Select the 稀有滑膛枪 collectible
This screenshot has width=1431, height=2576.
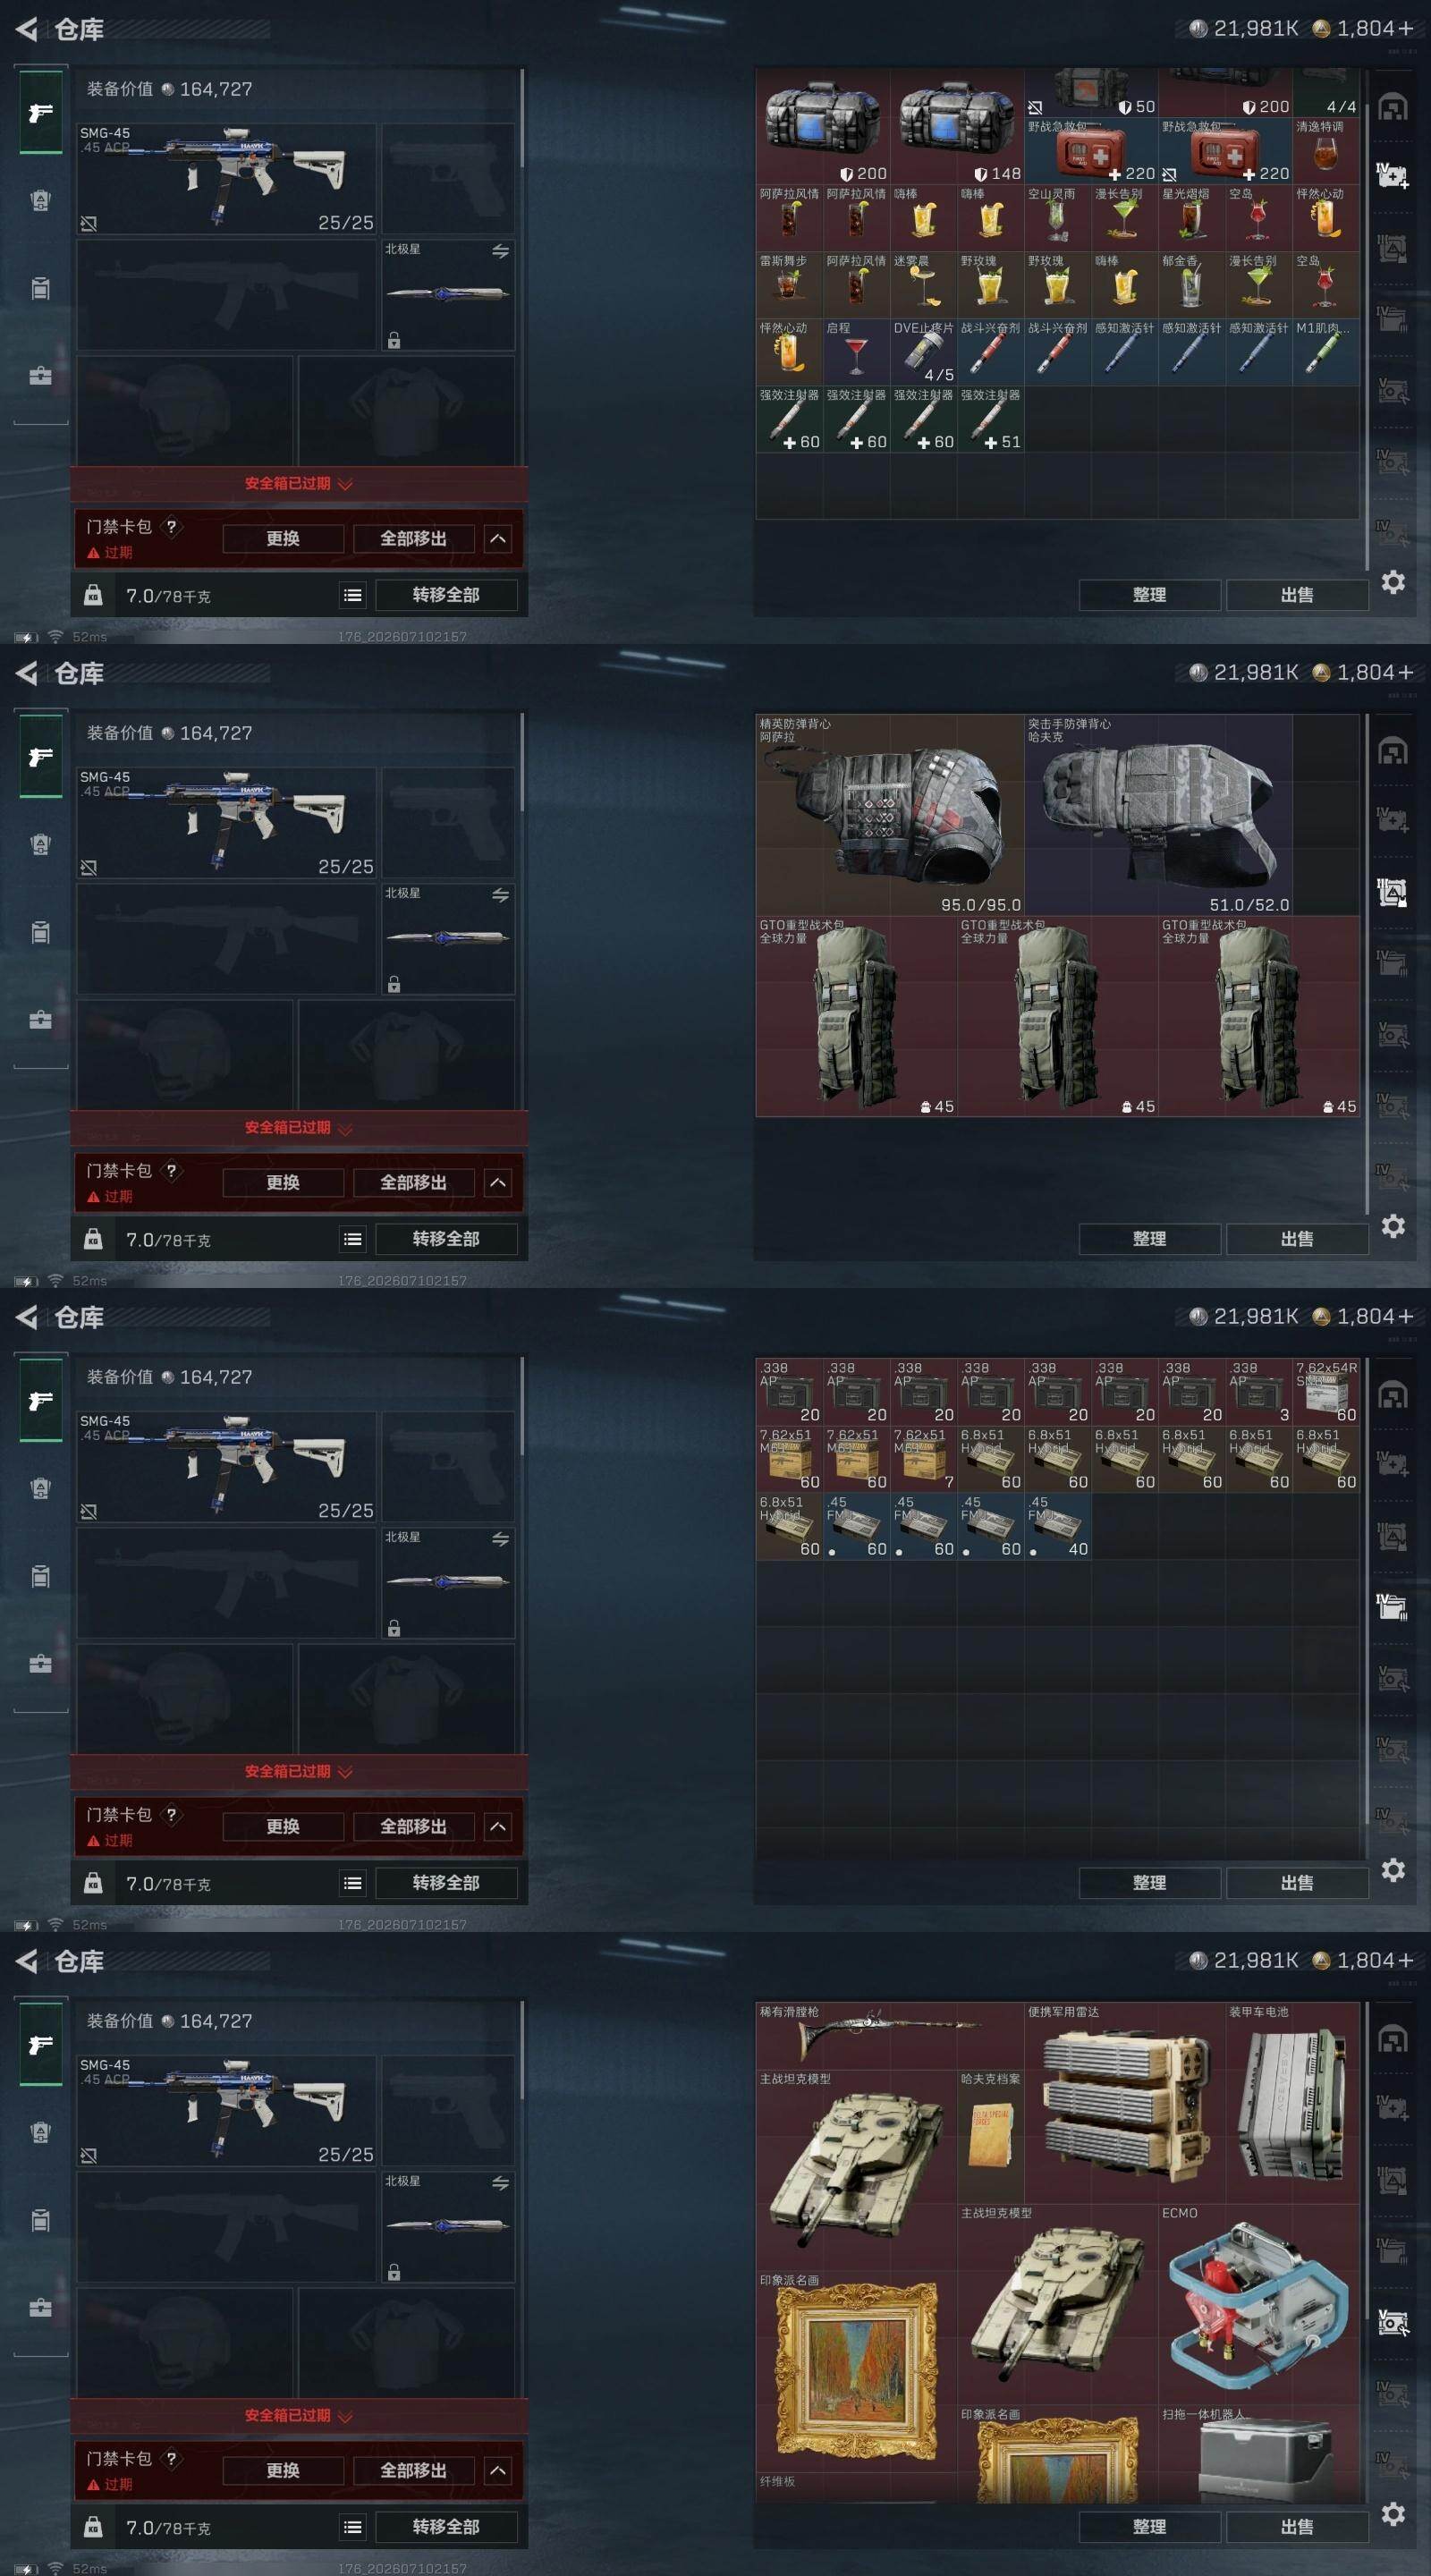pyautogui.click(x=890, y=2036)
